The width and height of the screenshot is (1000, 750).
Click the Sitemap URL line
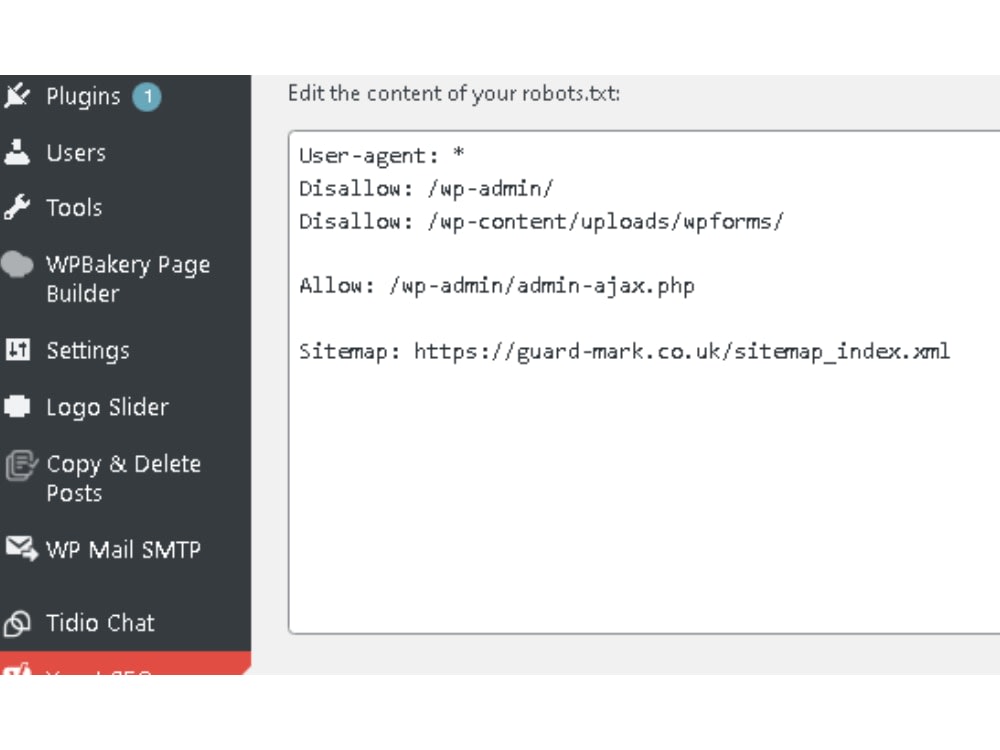(624, 351)
